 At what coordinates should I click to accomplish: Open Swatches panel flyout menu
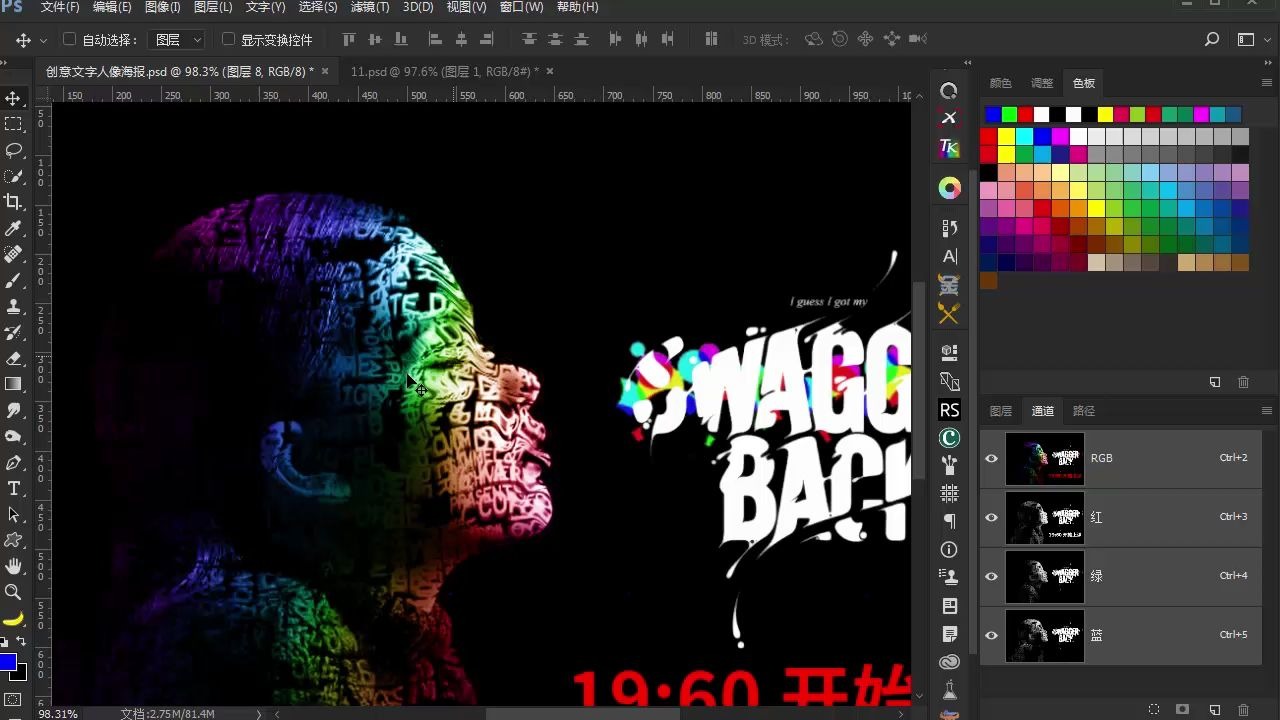tap(1267, 83)
